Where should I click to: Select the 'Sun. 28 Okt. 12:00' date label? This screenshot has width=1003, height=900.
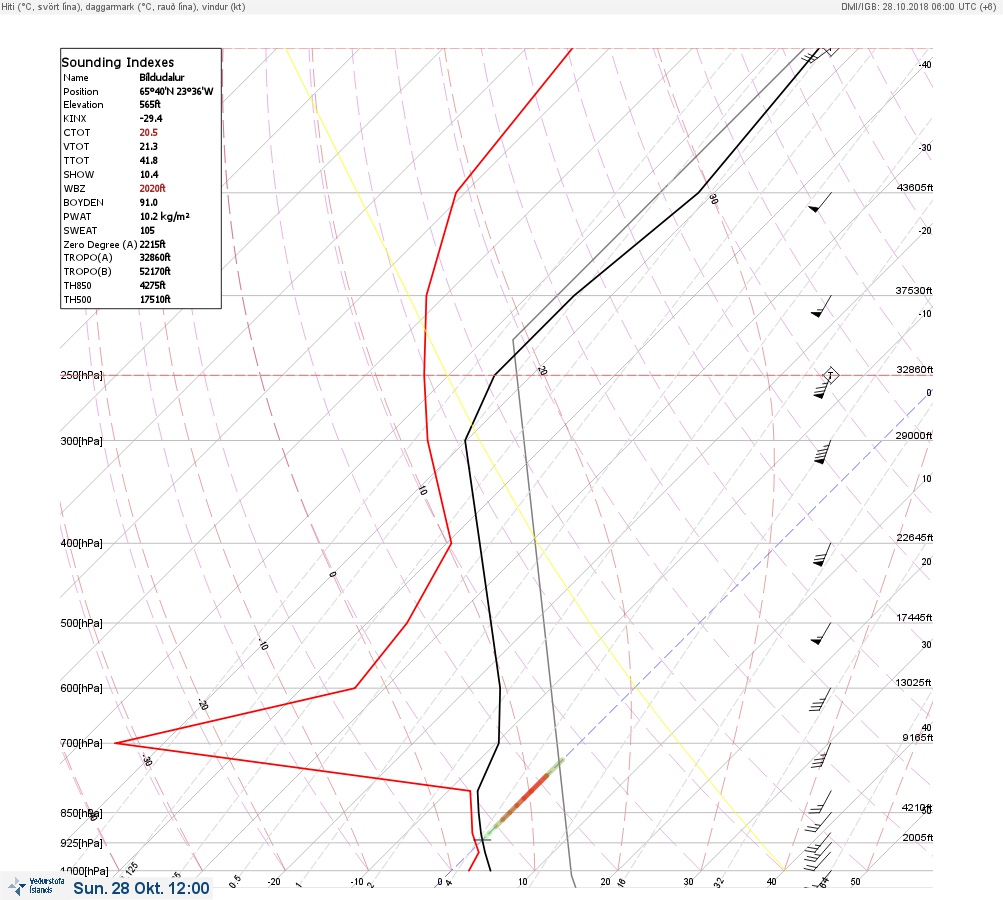[141, 888]
